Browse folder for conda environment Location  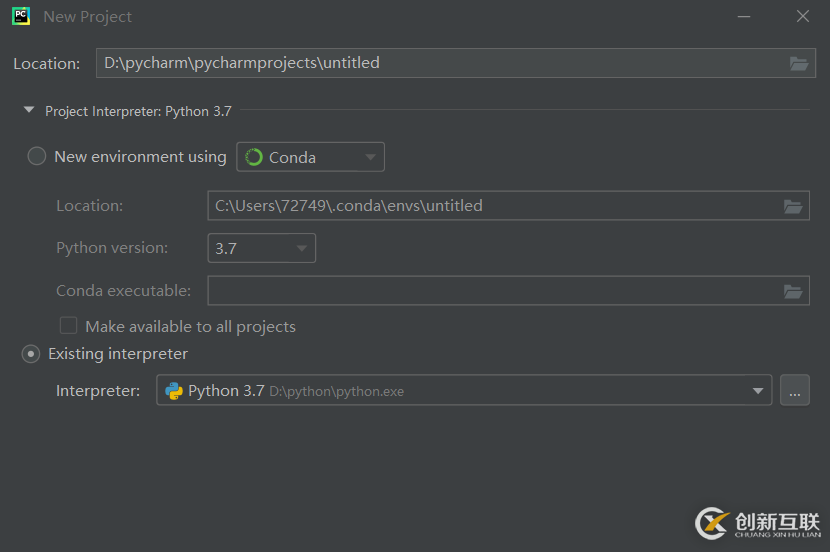coord(793,207)
